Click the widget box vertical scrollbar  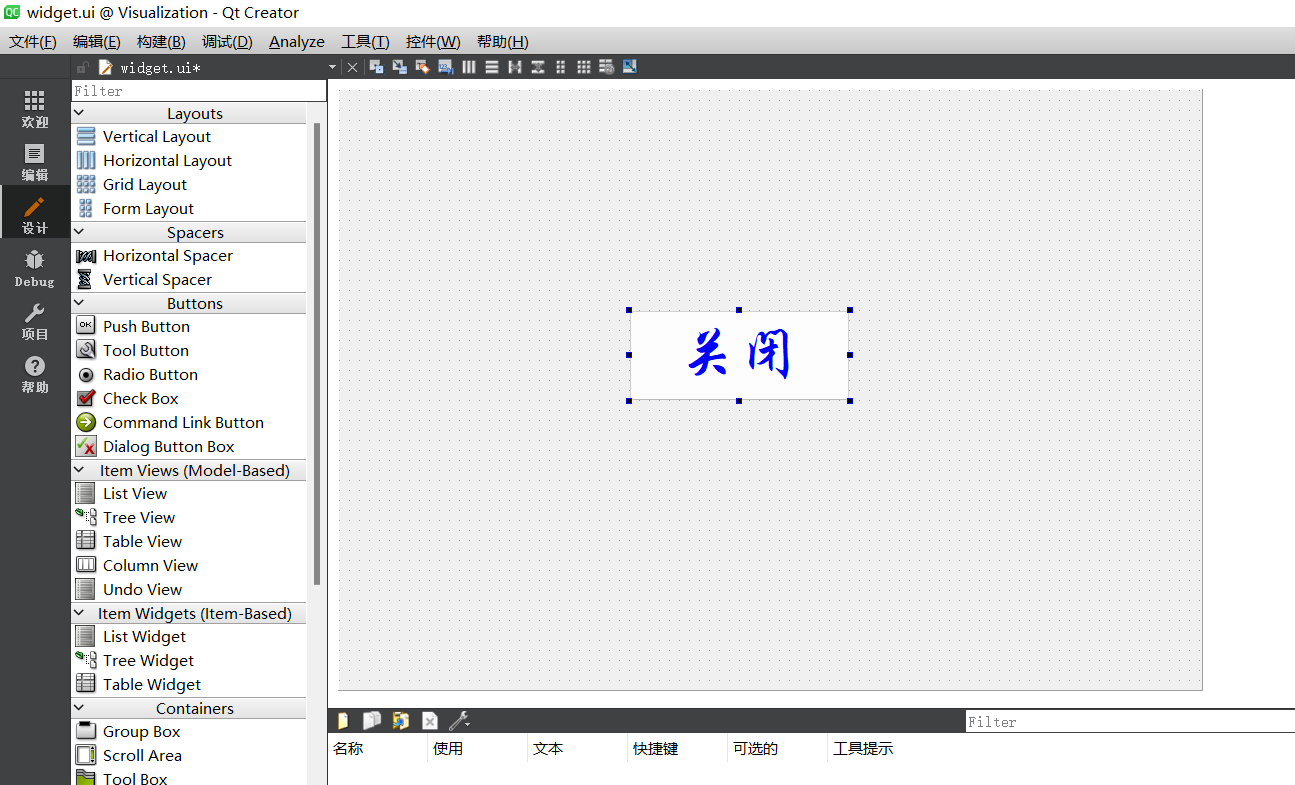pos(317,353)
